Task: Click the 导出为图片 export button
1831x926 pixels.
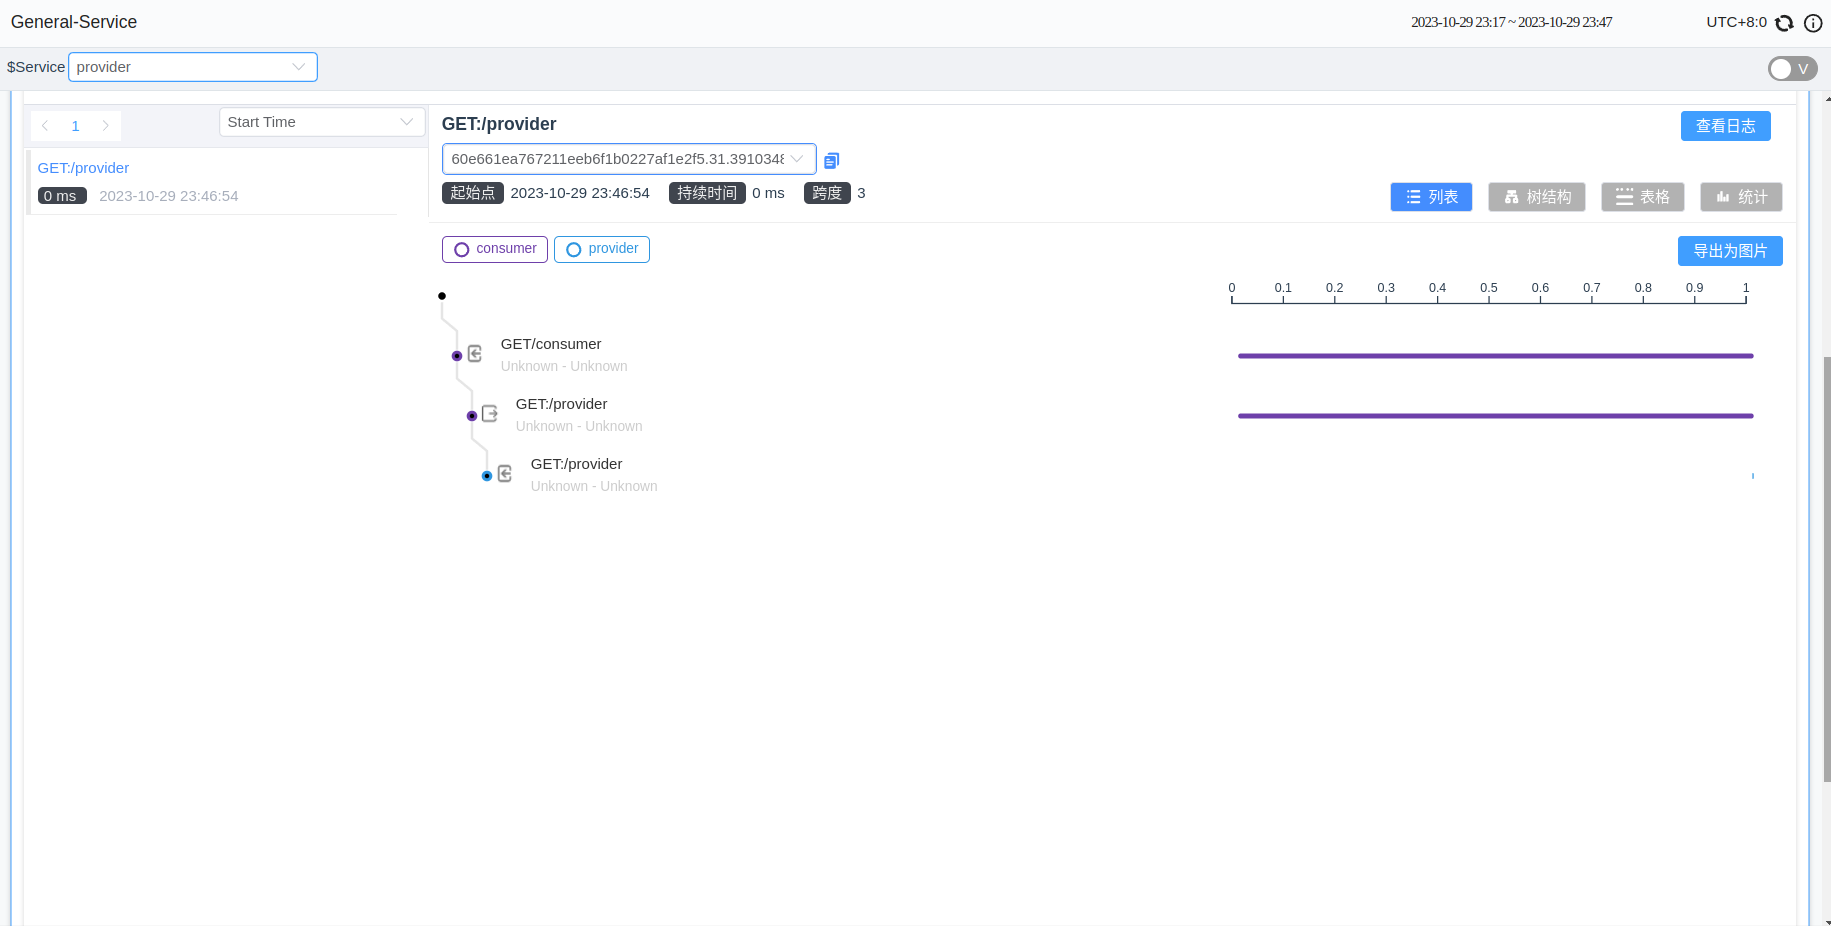Action: pyautogui.click(x=1729, y=251)
